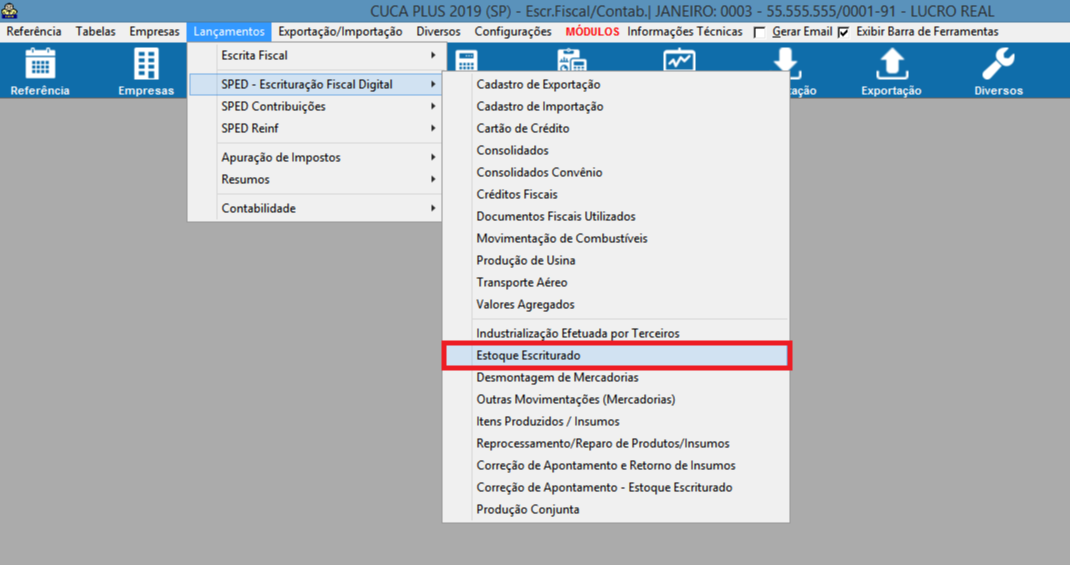Expand the Contabilidade submenu
The width and height of the screenshot is (1071, 565).
pos(315,208)
